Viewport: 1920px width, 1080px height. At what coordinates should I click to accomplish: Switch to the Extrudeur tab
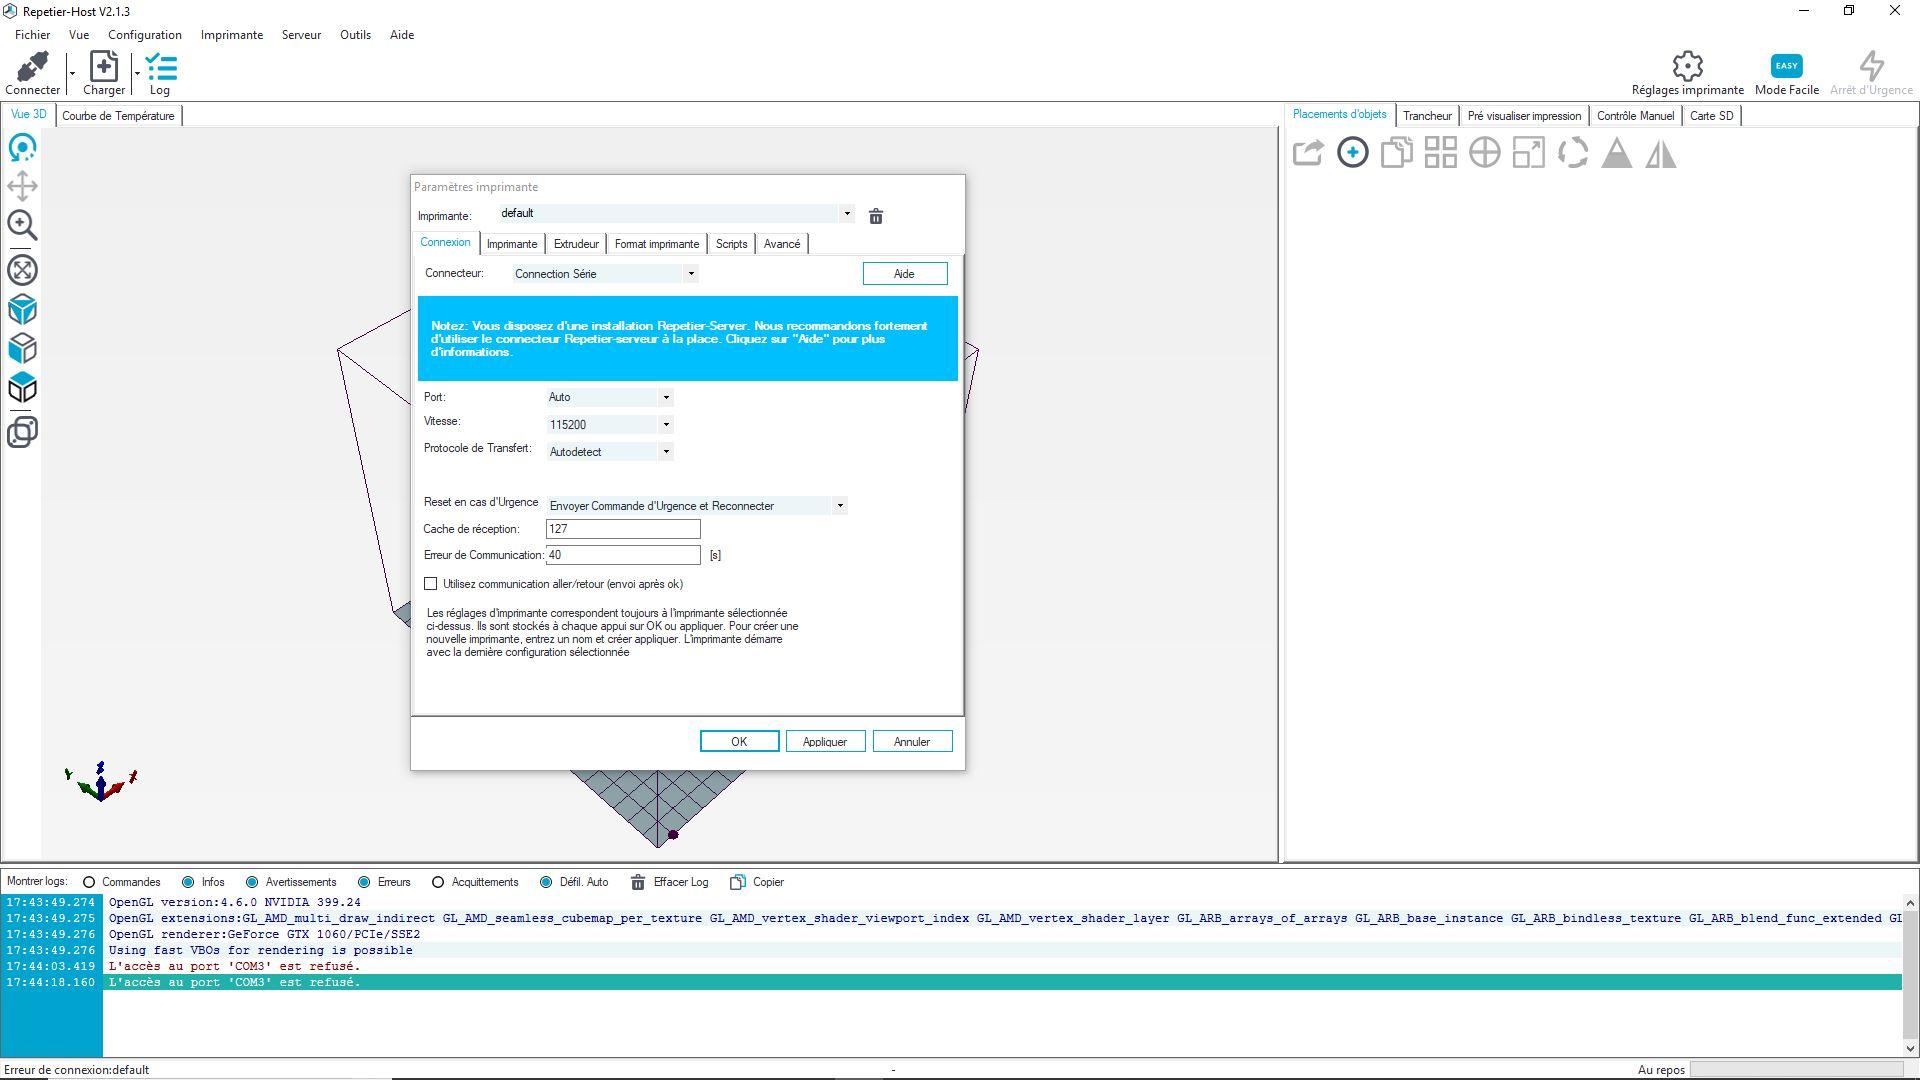[576, 244]
